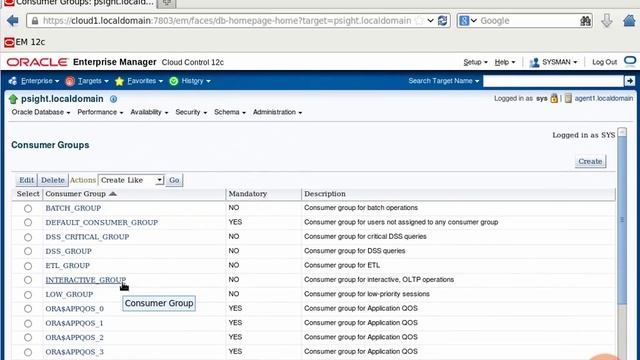
Task: Reload the page using refresh icon
Action: [x=442, y=20]
